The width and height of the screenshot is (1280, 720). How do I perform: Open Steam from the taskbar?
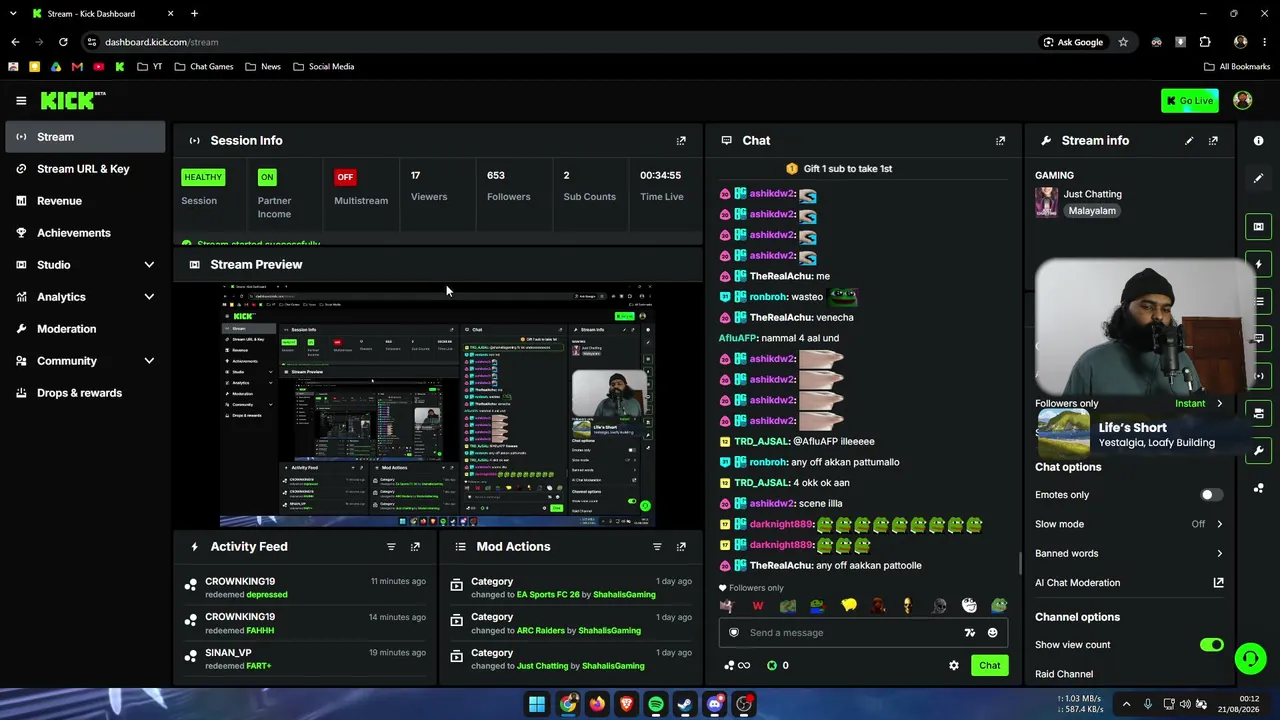click(x=685, y=704)
